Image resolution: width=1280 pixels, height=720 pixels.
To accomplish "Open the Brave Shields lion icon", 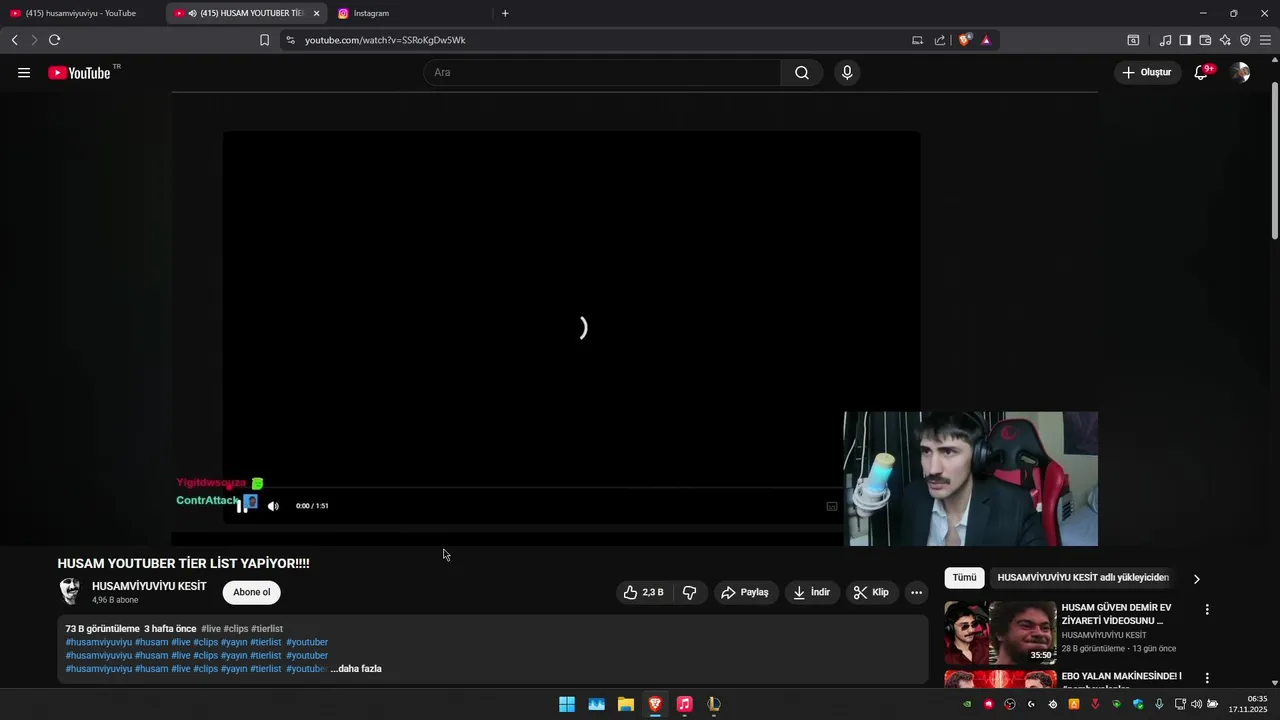I will pyautogui.click(x=964, y=40).
